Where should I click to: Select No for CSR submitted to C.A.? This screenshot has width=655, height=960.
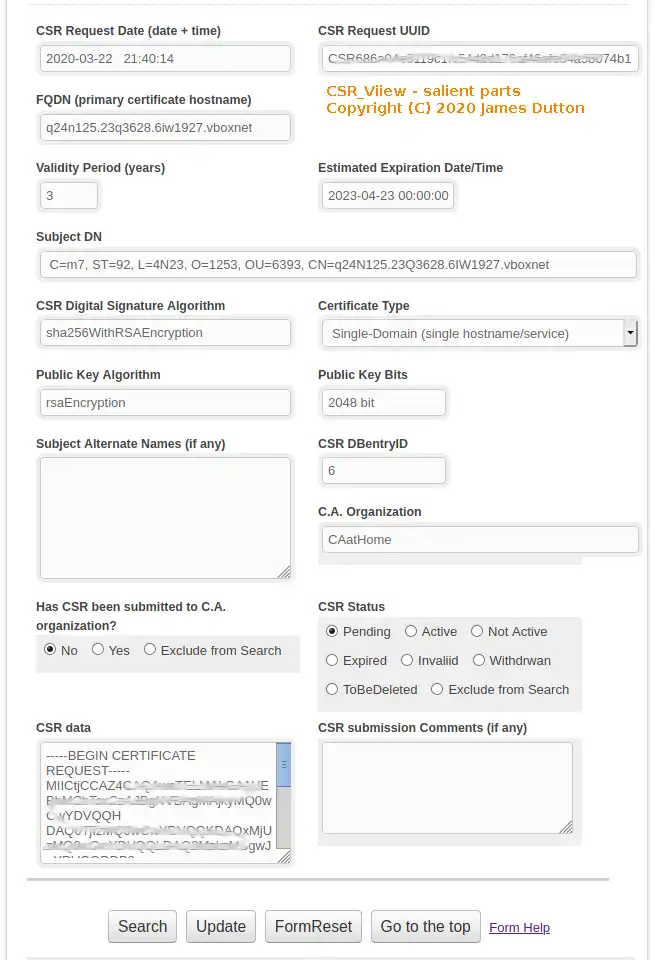click(x=49, y=650)
